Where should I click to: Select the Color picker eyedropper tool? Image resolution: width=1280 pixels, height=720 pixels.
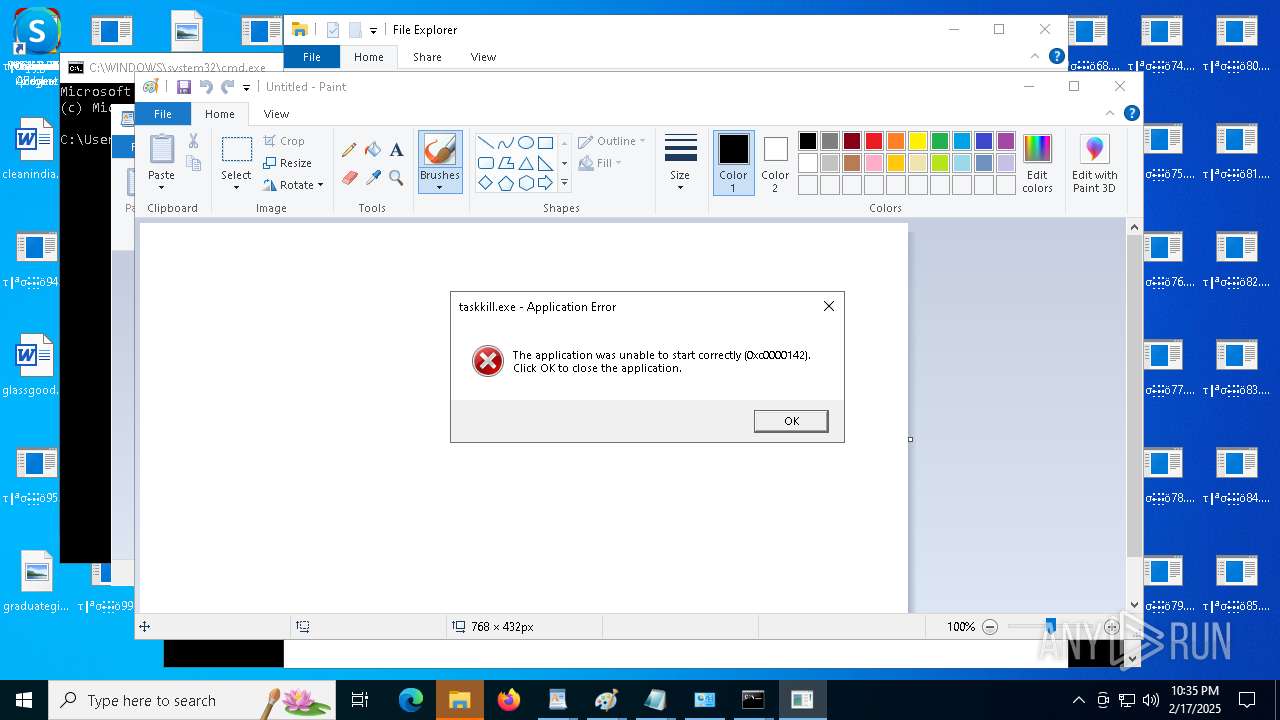(373, 178)
